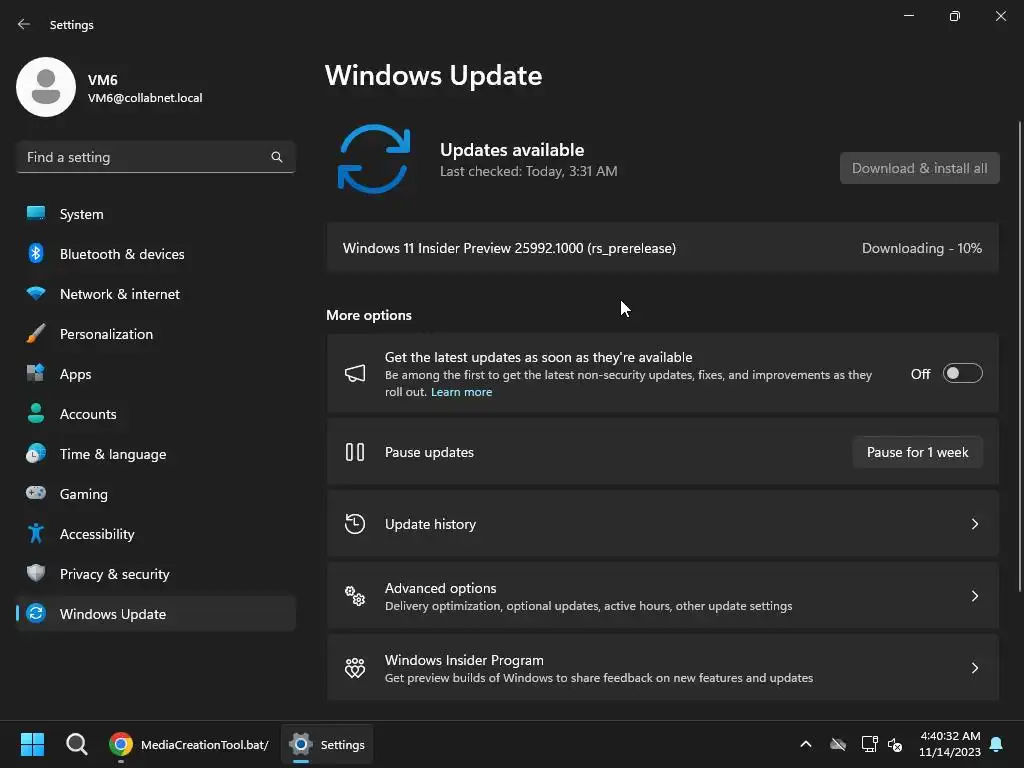Click the Time & language globe icon

(x=36, y=453)
